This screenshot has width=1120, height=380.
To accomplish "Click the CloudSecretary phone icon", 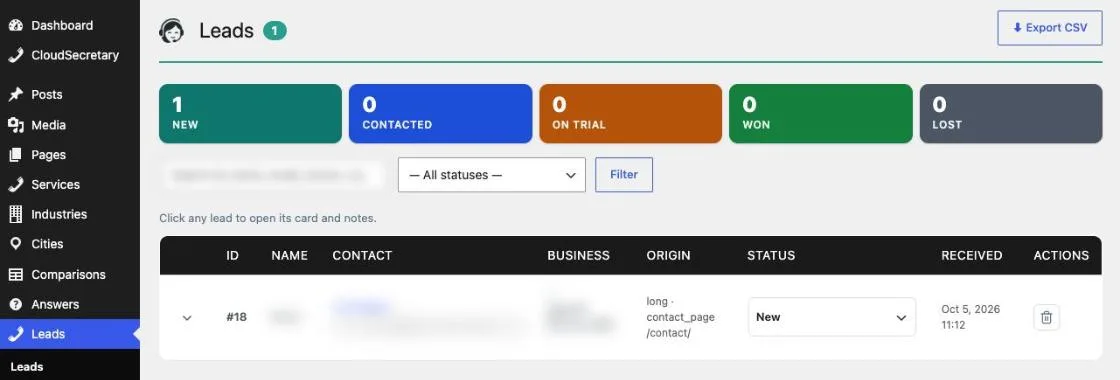I will click(16, 56).
